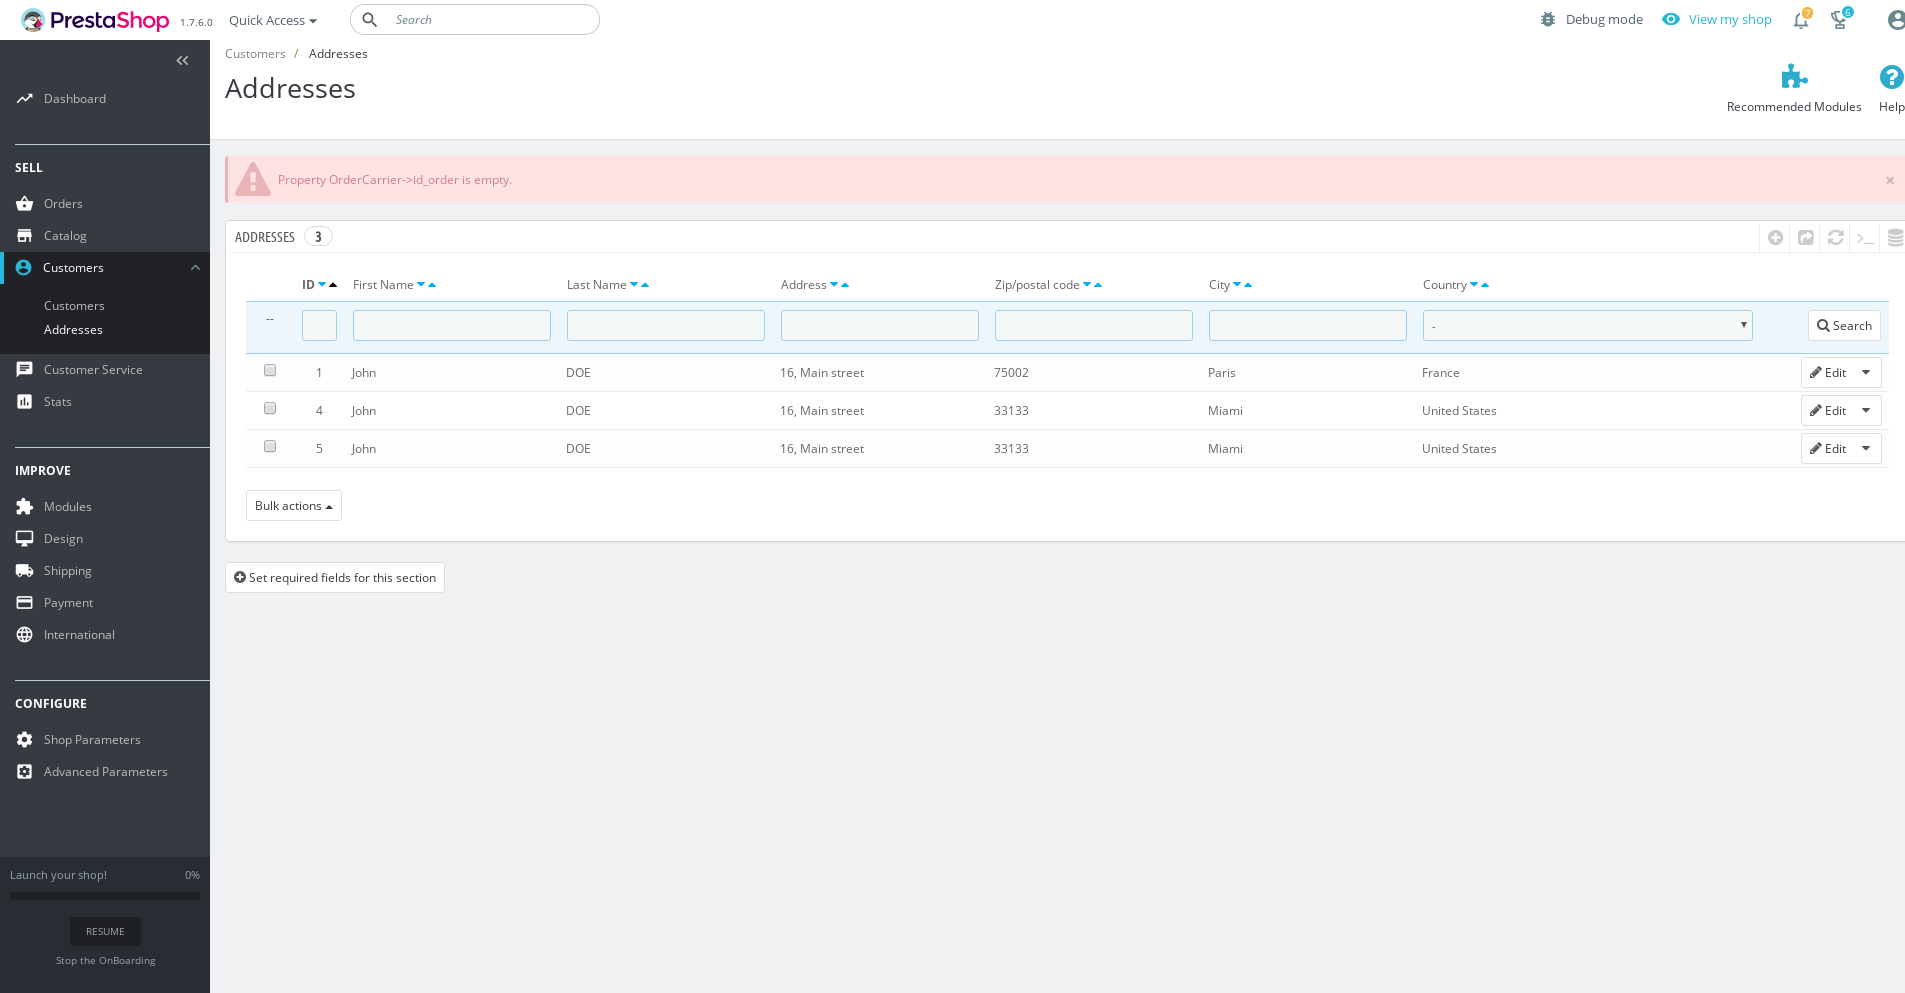Click the Debug mode bug icon
Screen dimensions: 1905x993
[1548, 20]
